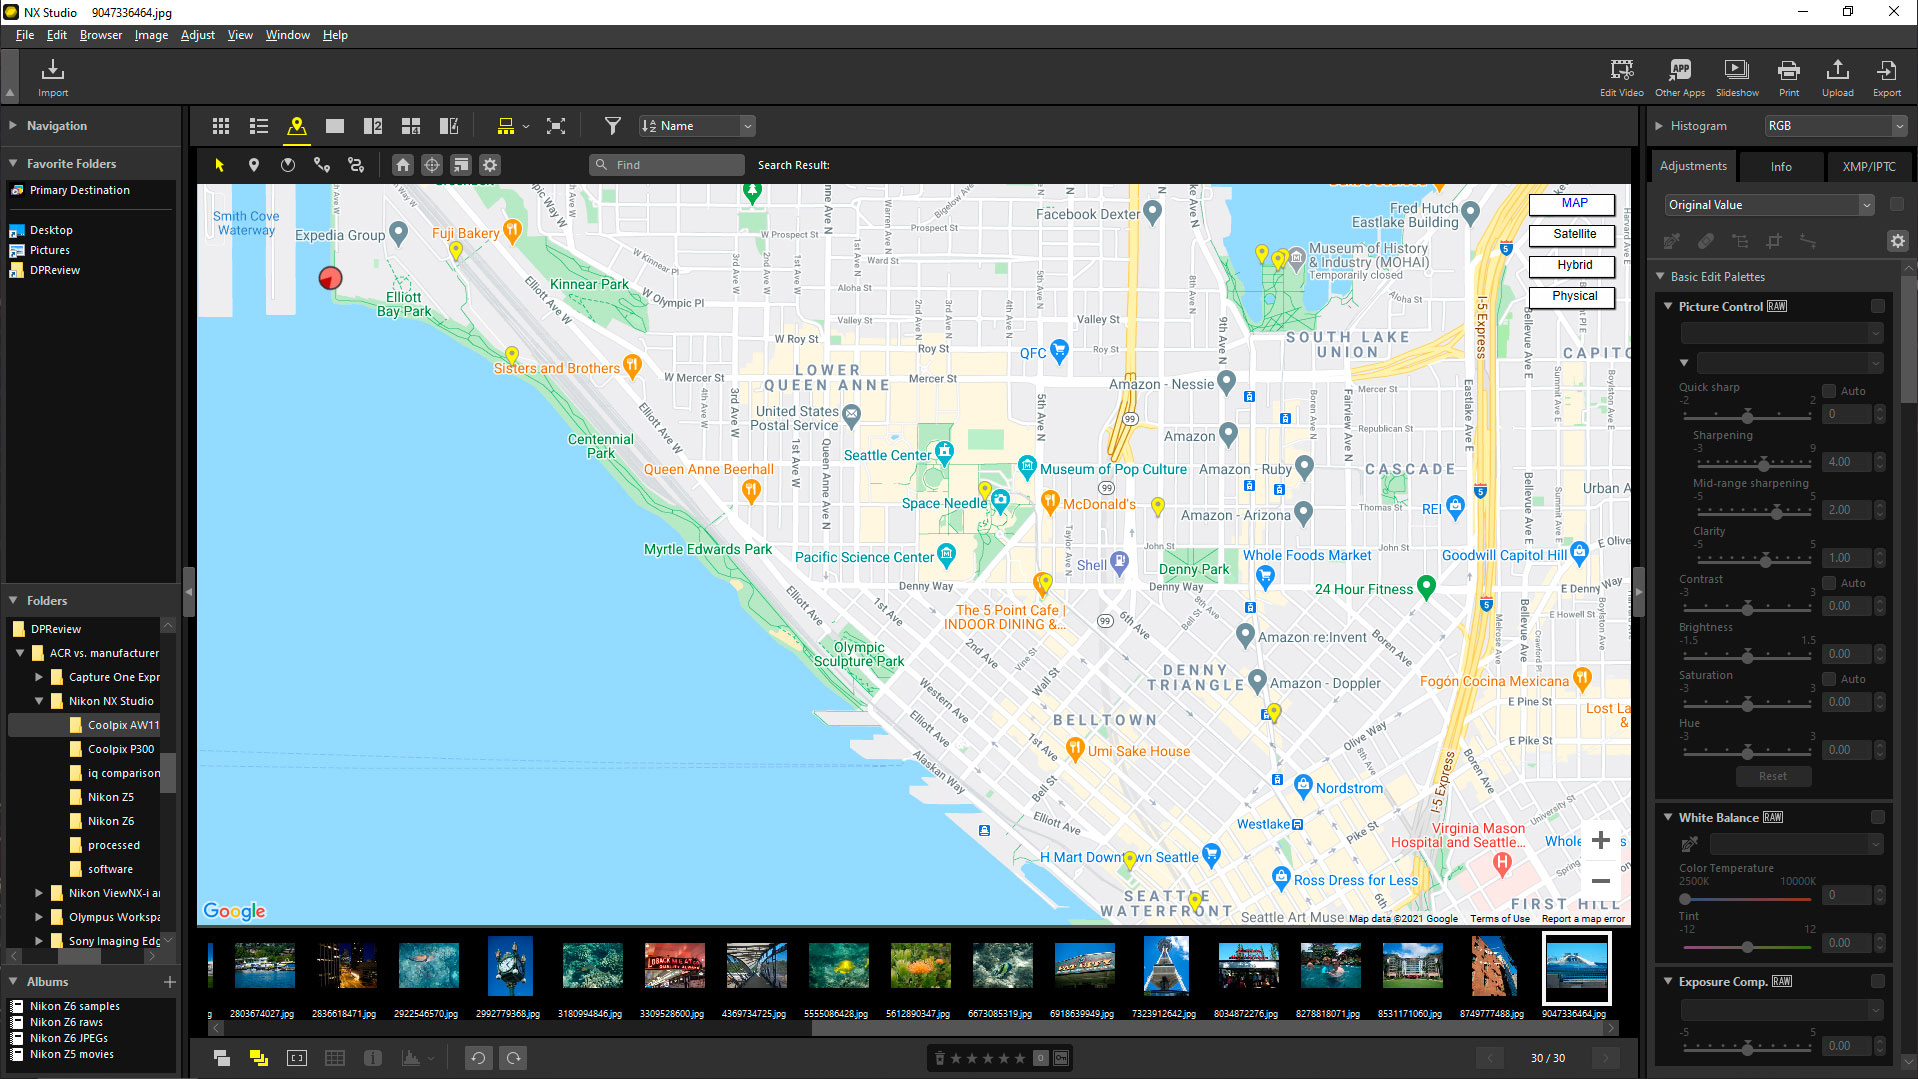This screenshot has height=1079, width=1918.
Task: Click the Find search field
Action: pos(667,165)
